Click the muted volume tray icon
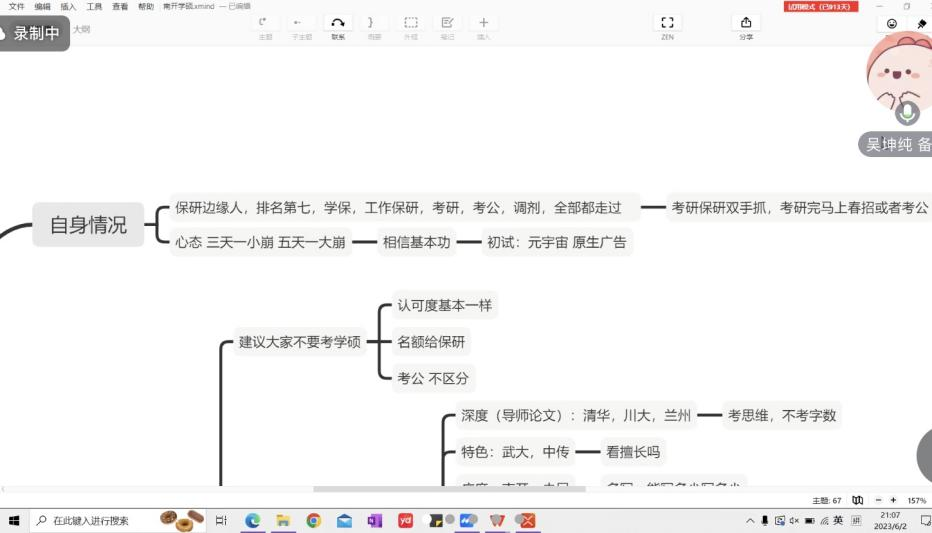This screenshot has width=932, height=533. coord(795,521)
